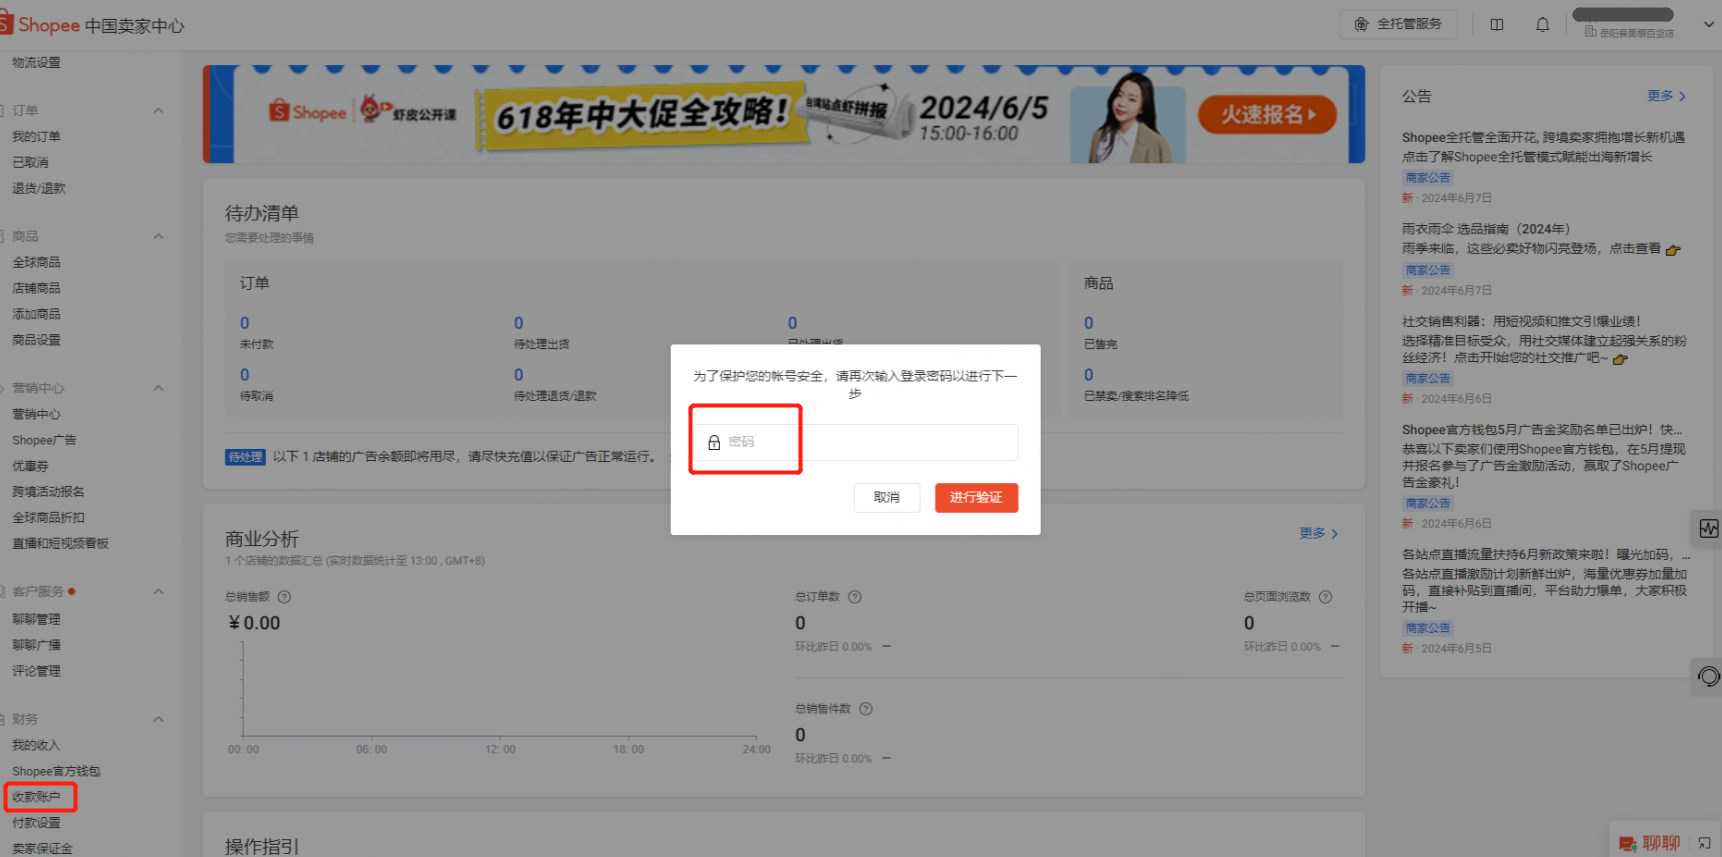Open the Shopee全托管全面开花 announcement

(1543, 147)
